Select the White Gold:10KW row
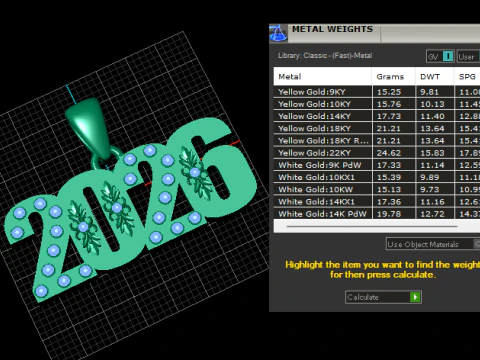Image resolution: width=480 pixels, height=360 pixels. [377, 189]
